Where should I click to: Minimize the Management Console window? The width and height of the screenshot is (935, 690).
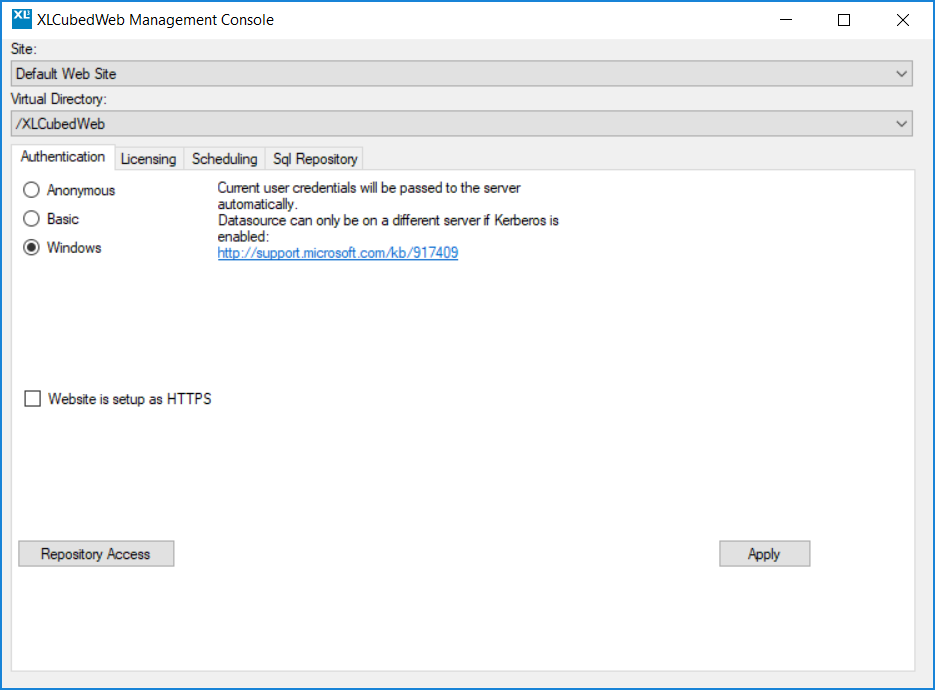point(786,20)
